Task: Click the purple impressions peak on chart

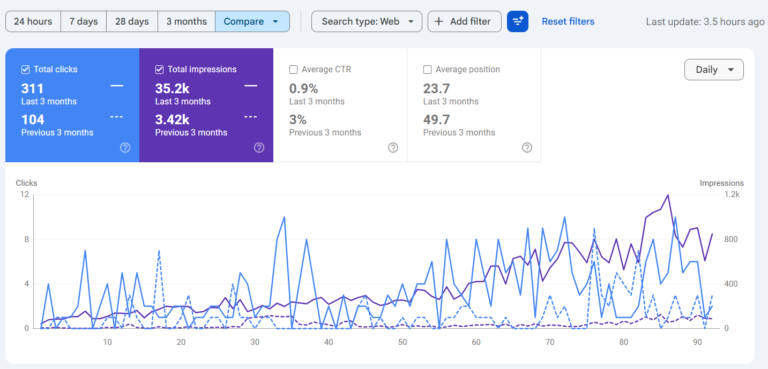Action: tap(667, 195)
